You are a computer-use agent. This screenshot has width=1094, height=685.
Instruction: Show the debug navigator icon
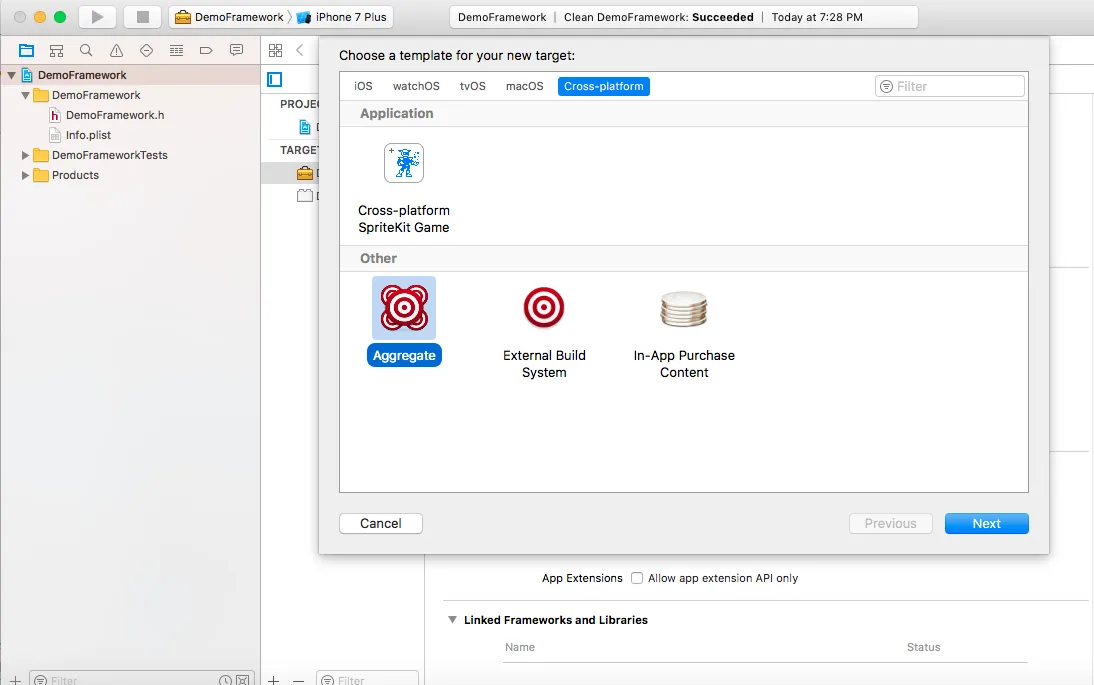click(177, 50)
